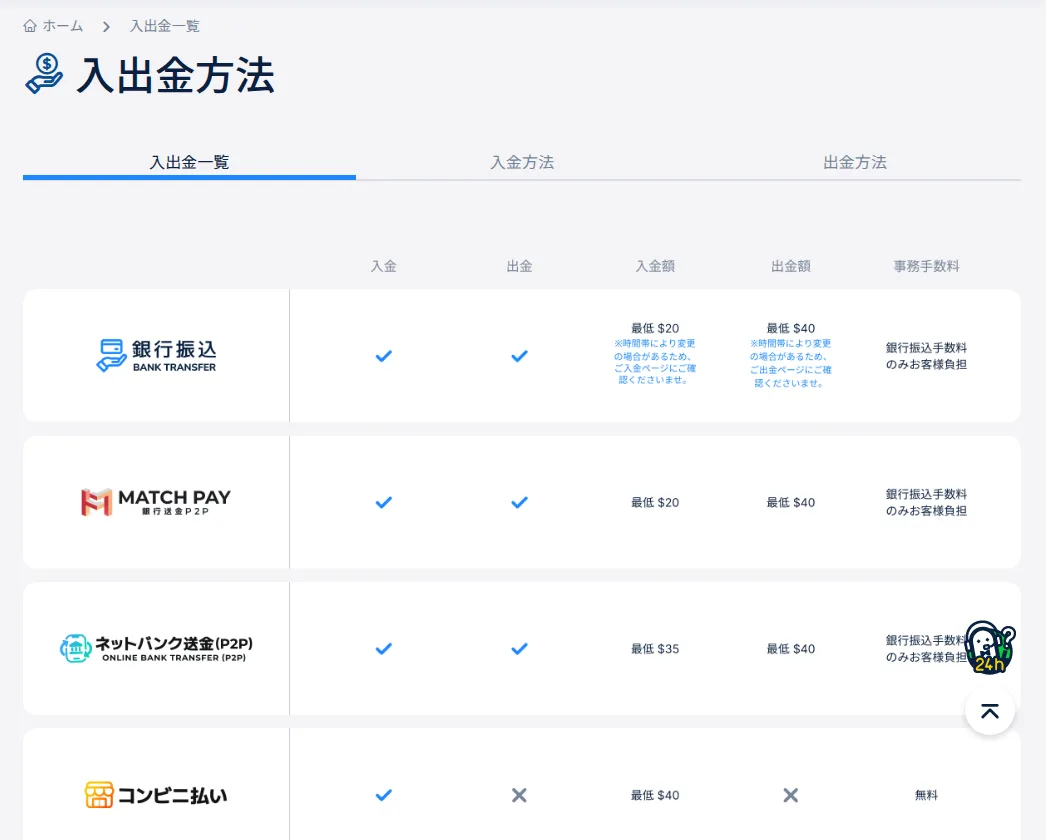Click deposit checkmark in ネットバンク送金 row
This screenshot has width=1046, height=840.
click(384, 649)
